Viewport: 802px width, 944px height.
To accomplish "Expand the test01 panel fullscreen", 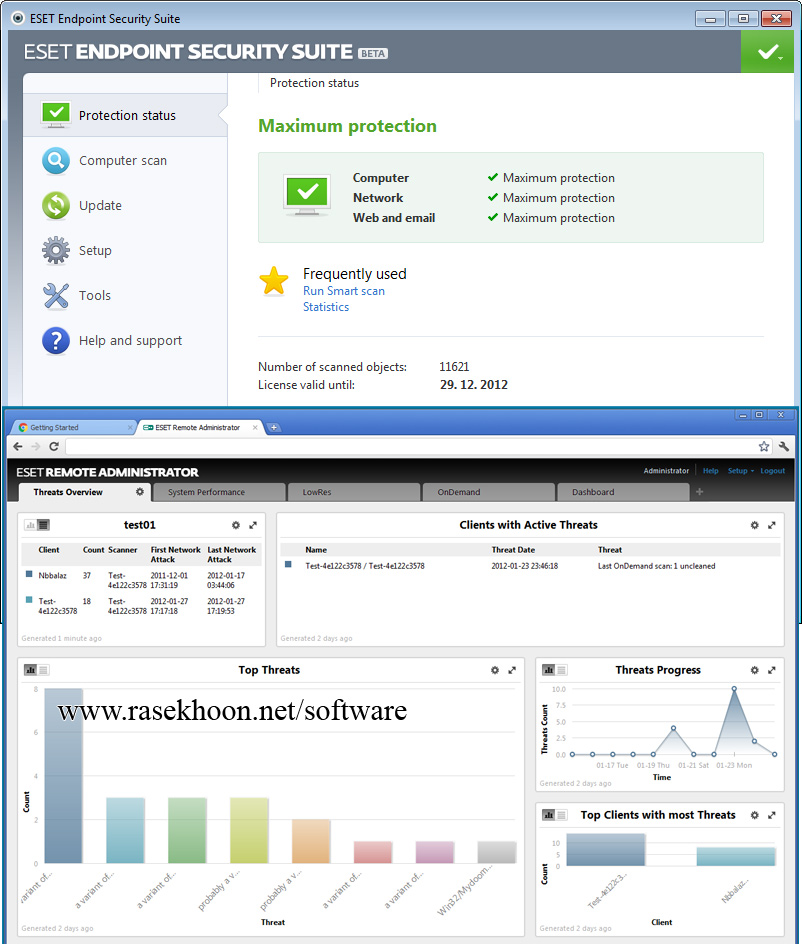I will (x=253, y=525).
